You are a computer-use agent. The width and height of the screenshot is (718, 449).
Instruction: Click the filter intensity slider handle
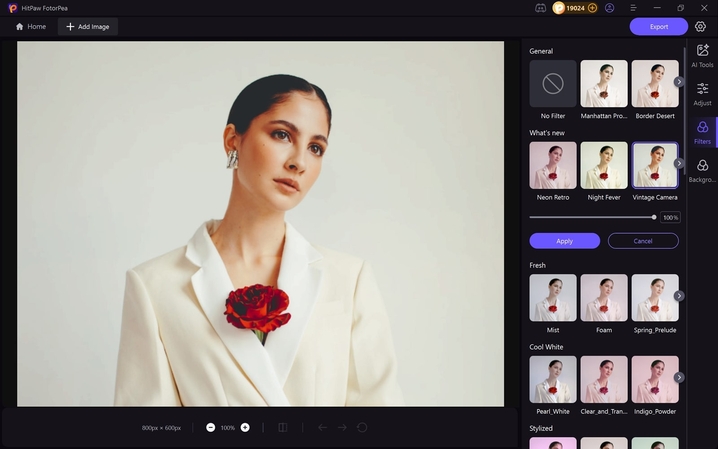coord(654,217)
